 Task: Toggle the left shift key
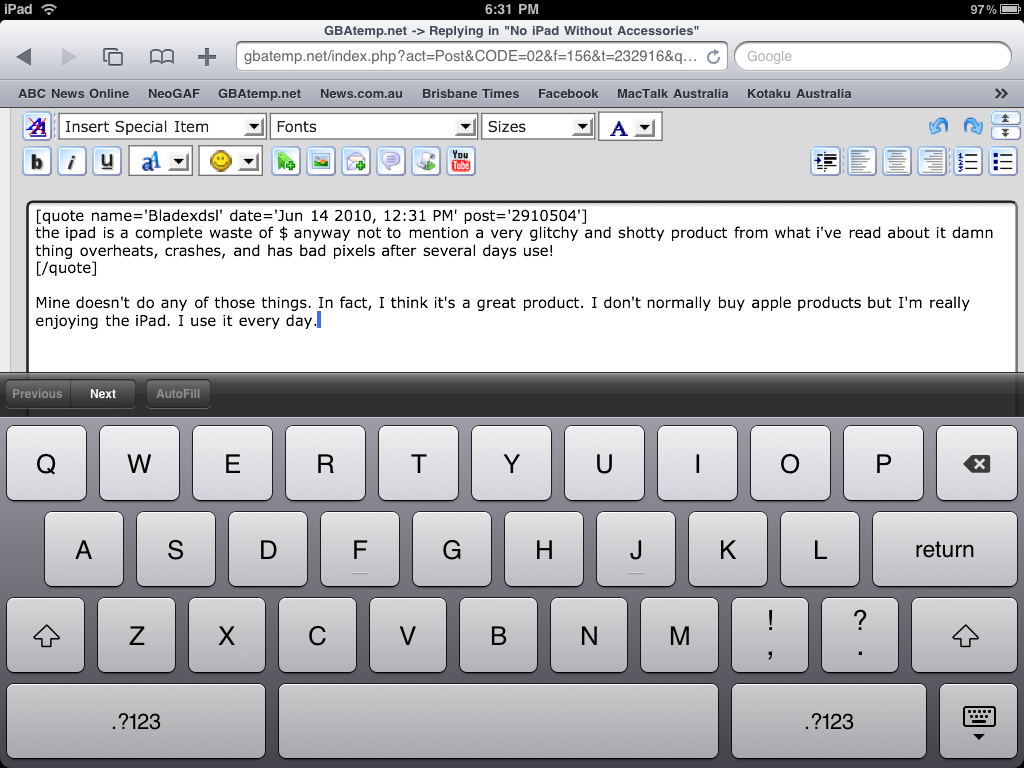pyautogui.click(x=46, y=635)
